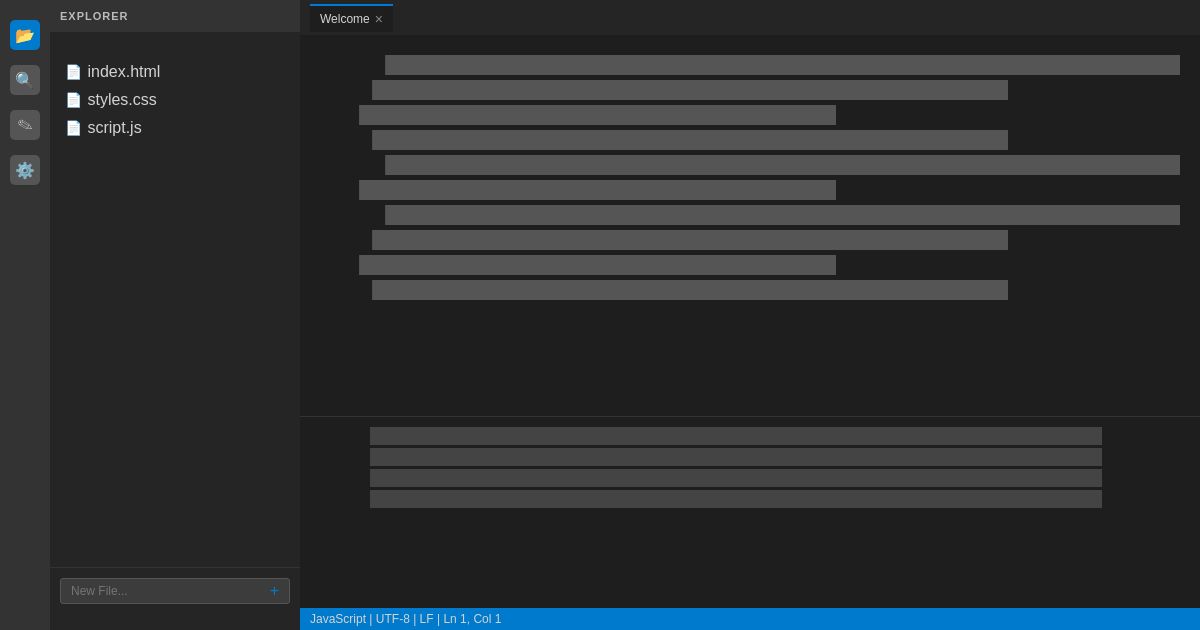Change the JavaScript language mode indicator
Screen dimensions: 1200x630
[338, 619]
